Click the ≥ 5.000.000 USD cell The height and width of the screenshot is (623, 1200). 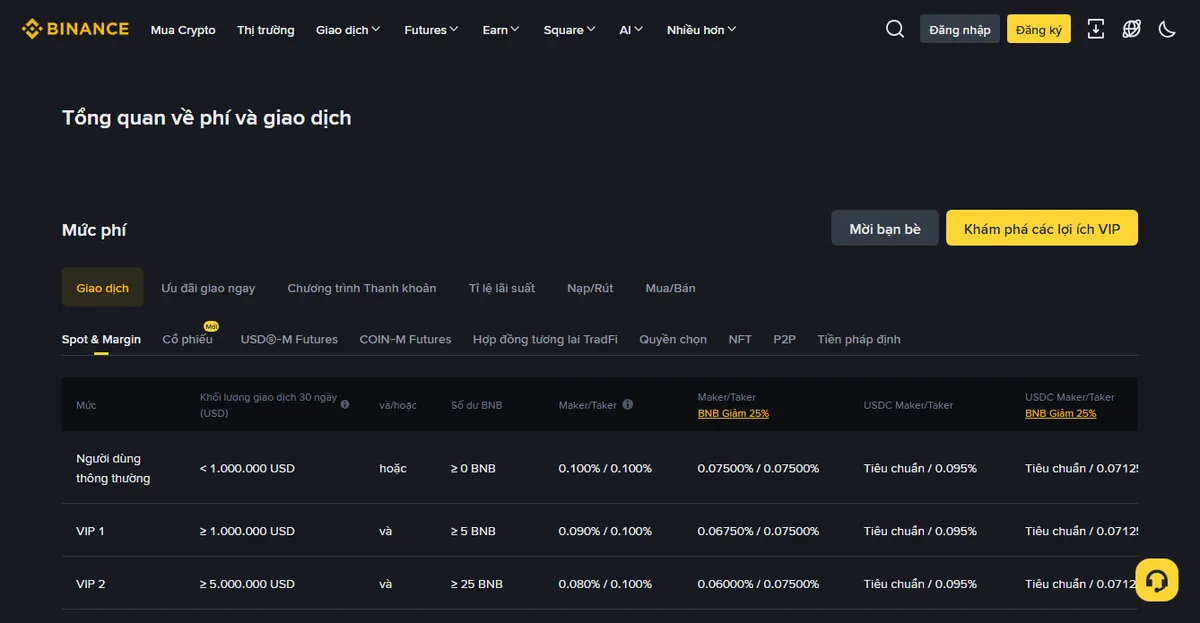pyautogui.click(x=247, y=584)
